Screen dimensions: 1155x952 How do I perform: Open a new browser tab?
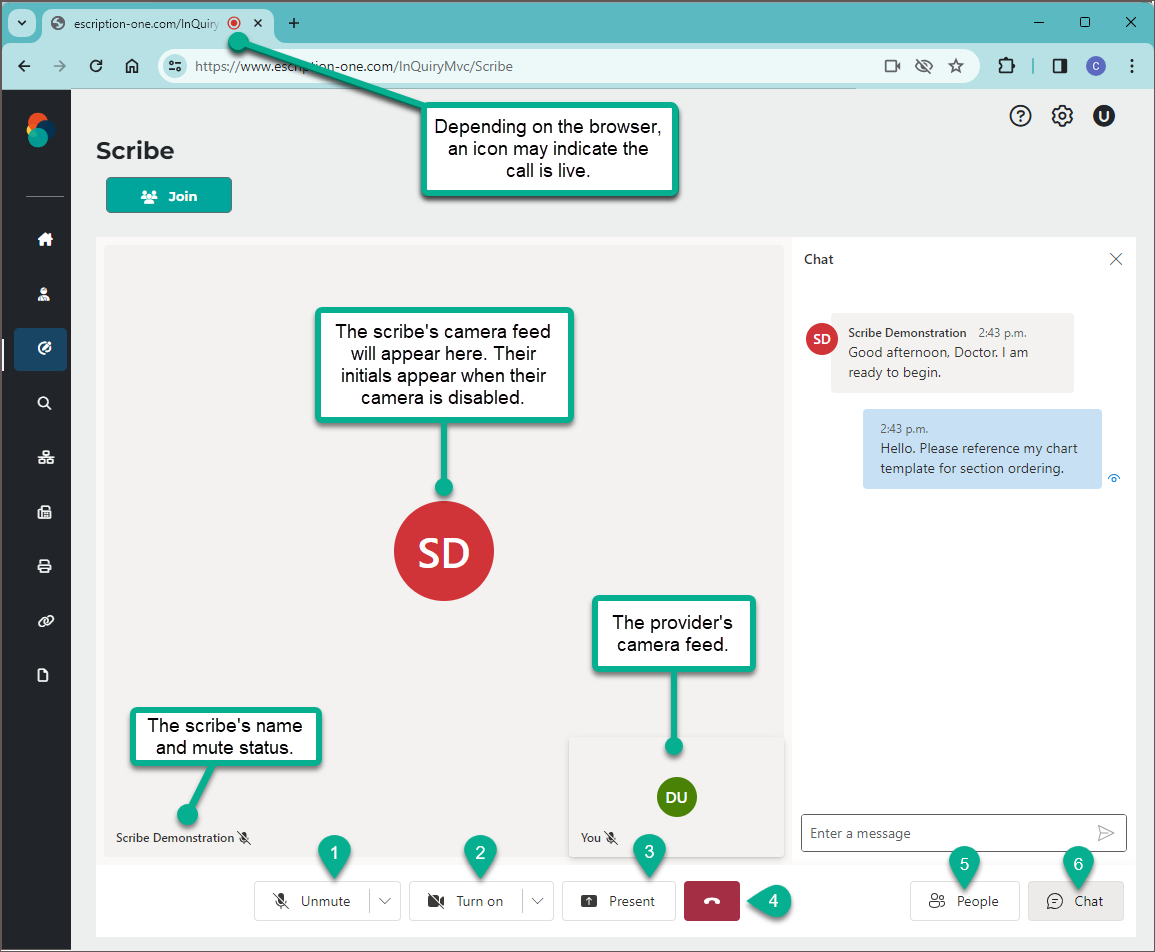(293, 23)
